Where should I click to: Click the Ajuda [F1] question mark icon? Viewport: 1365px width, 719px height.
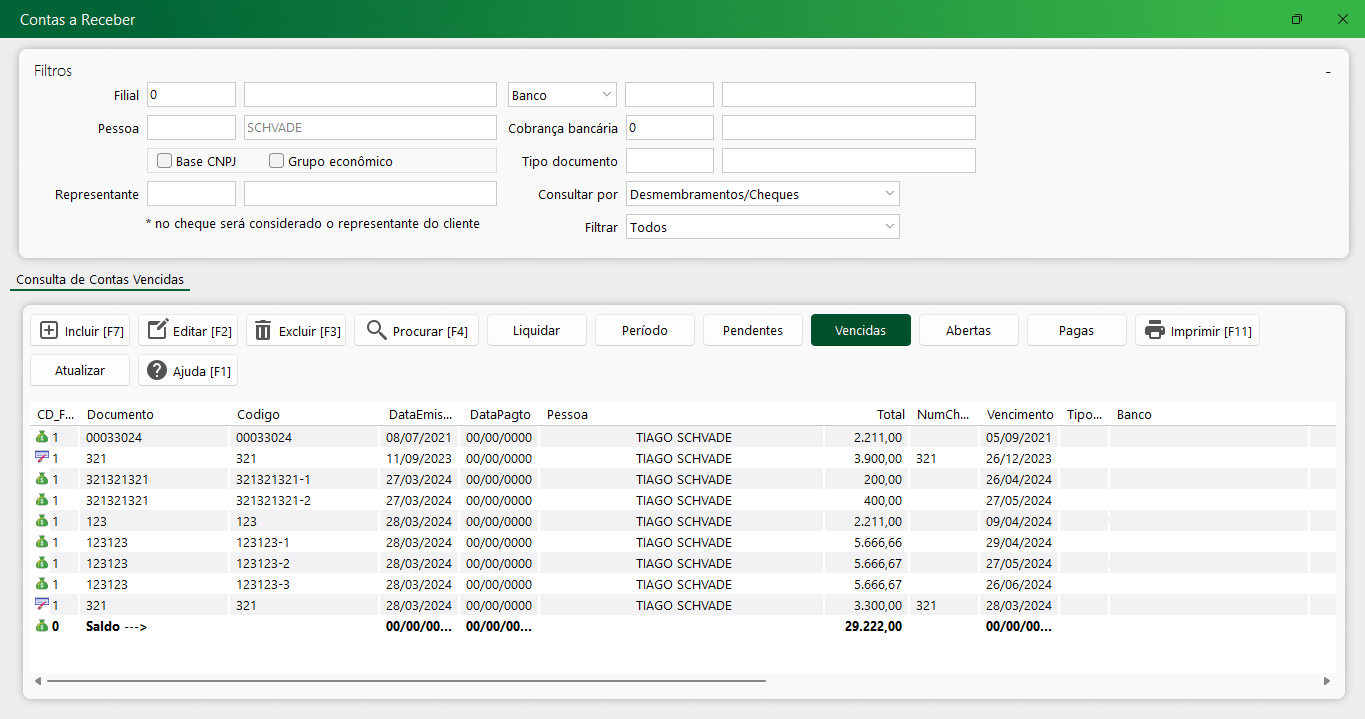(x=157, y=371)
